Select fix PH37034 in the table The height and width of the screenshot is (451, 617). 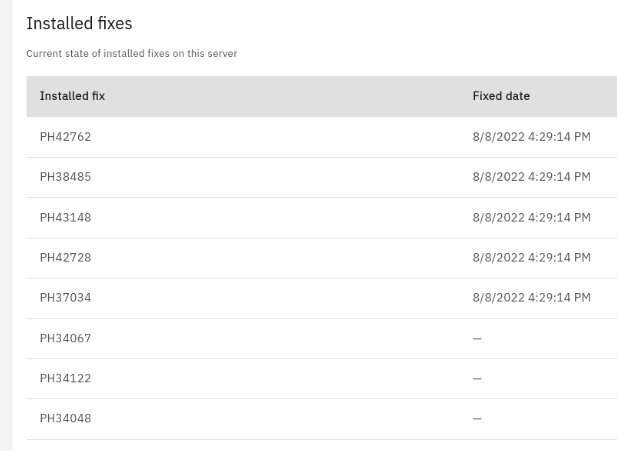click(65, 298)
